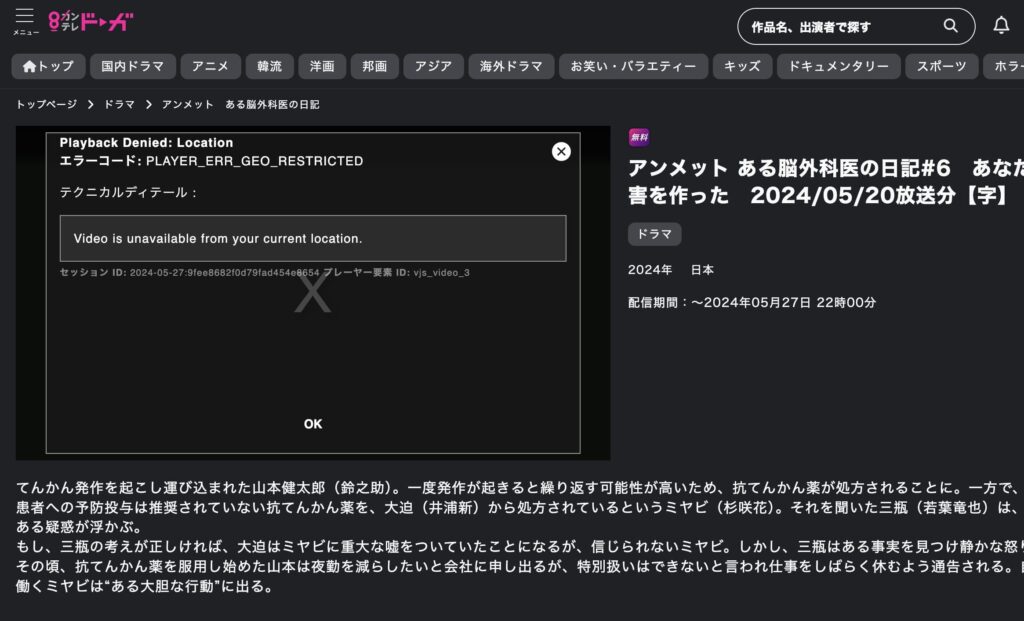The width and height of the screenshot is (1024, 621).
Task: Click ドラマ breadcrumb link
Action: pyautogui.click(x=119, y=104)
